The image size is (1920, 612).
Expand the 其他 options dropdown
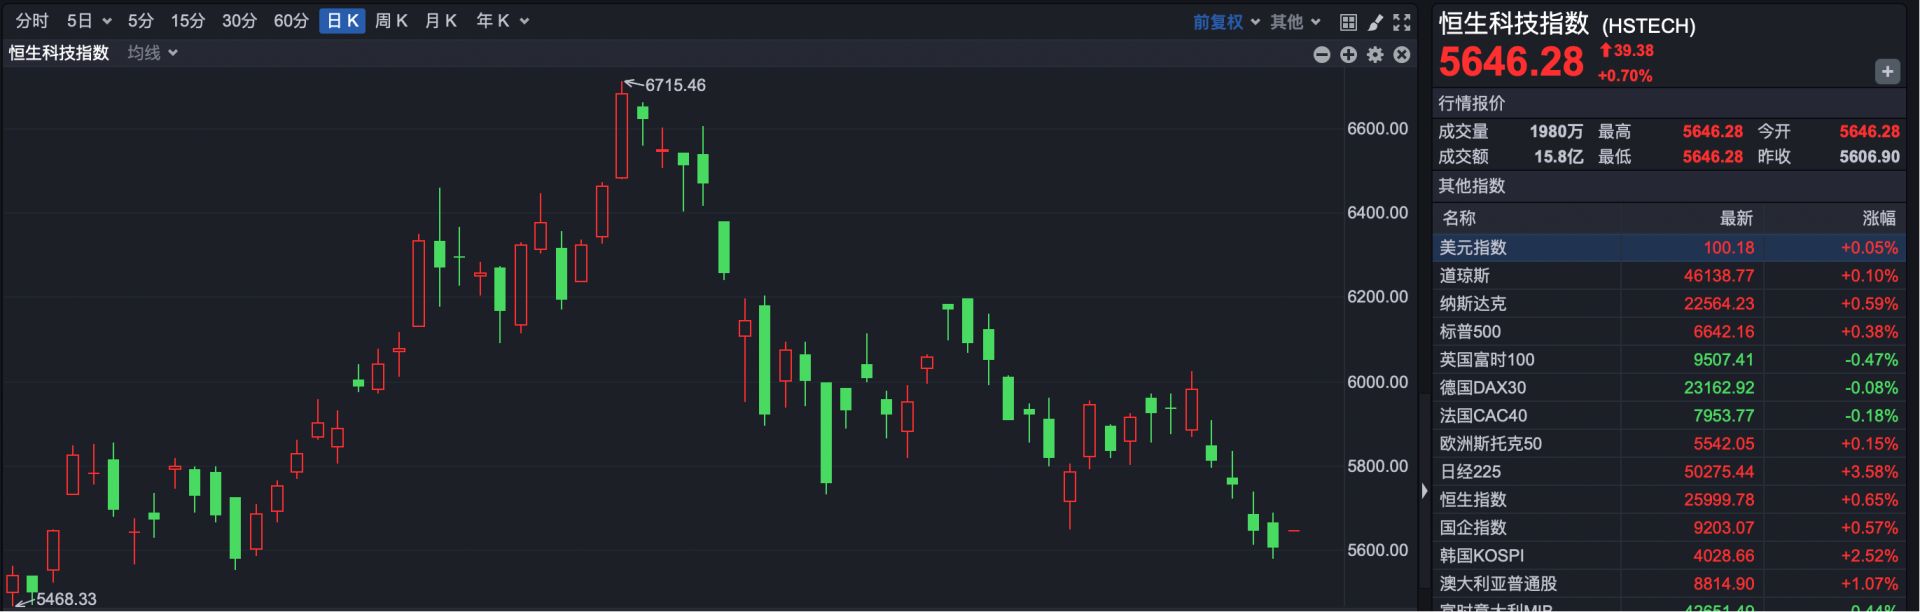(x=1291, y=20)
